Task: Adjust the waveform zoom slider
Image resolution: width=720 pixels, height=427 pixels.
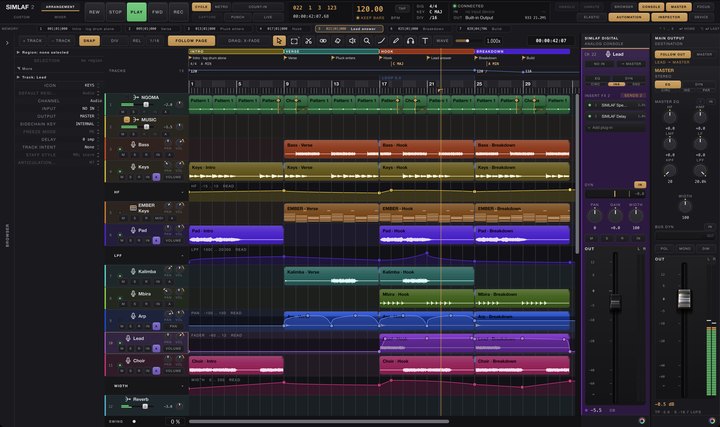Action: 467,41
